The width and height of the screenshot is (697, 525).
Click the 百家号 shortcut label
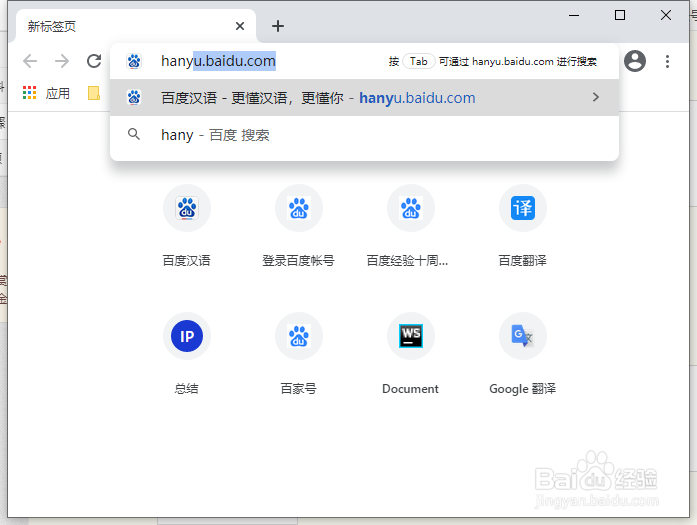298,389
